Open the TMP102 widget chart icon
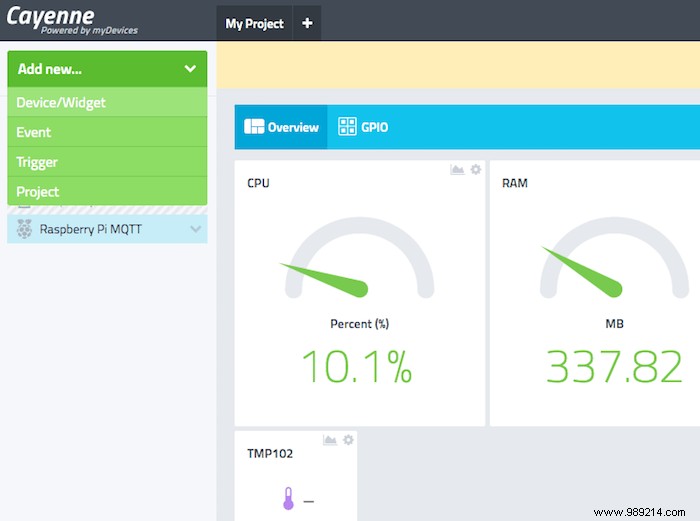This screenshot has width=700, height=521. [329, 440]
